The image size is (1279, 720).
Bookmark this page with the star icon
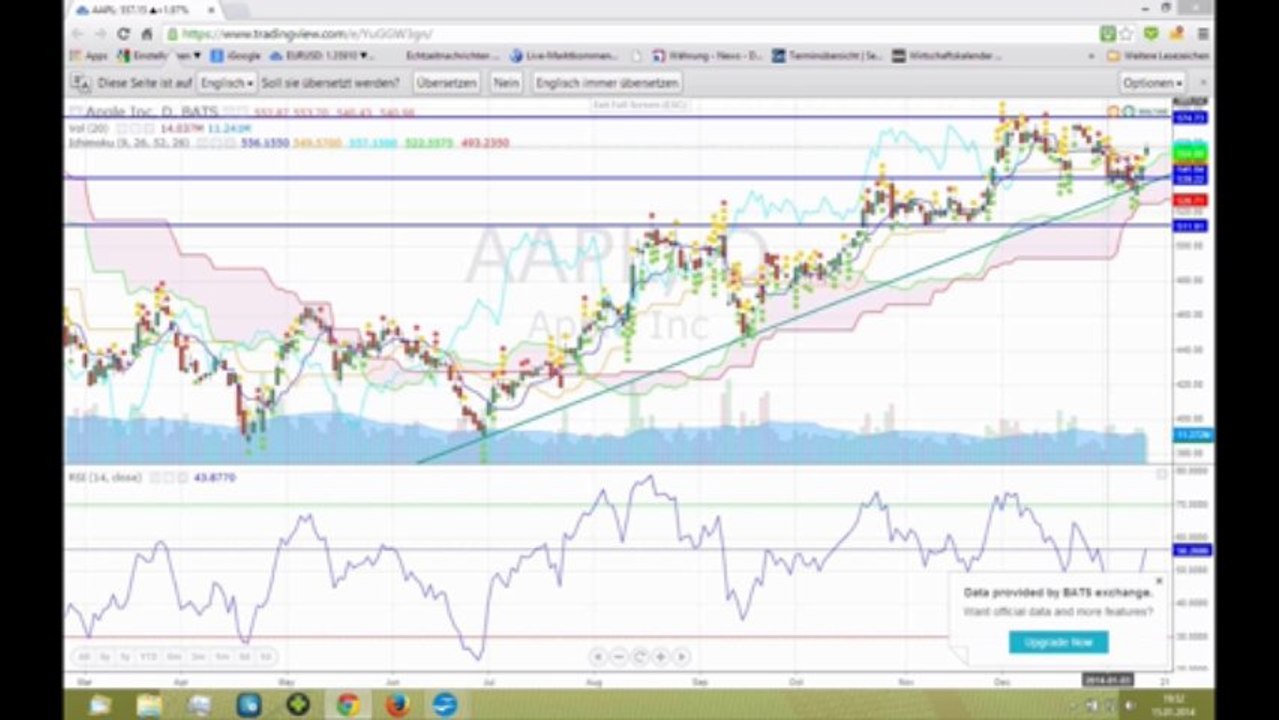click(1127, 33)
